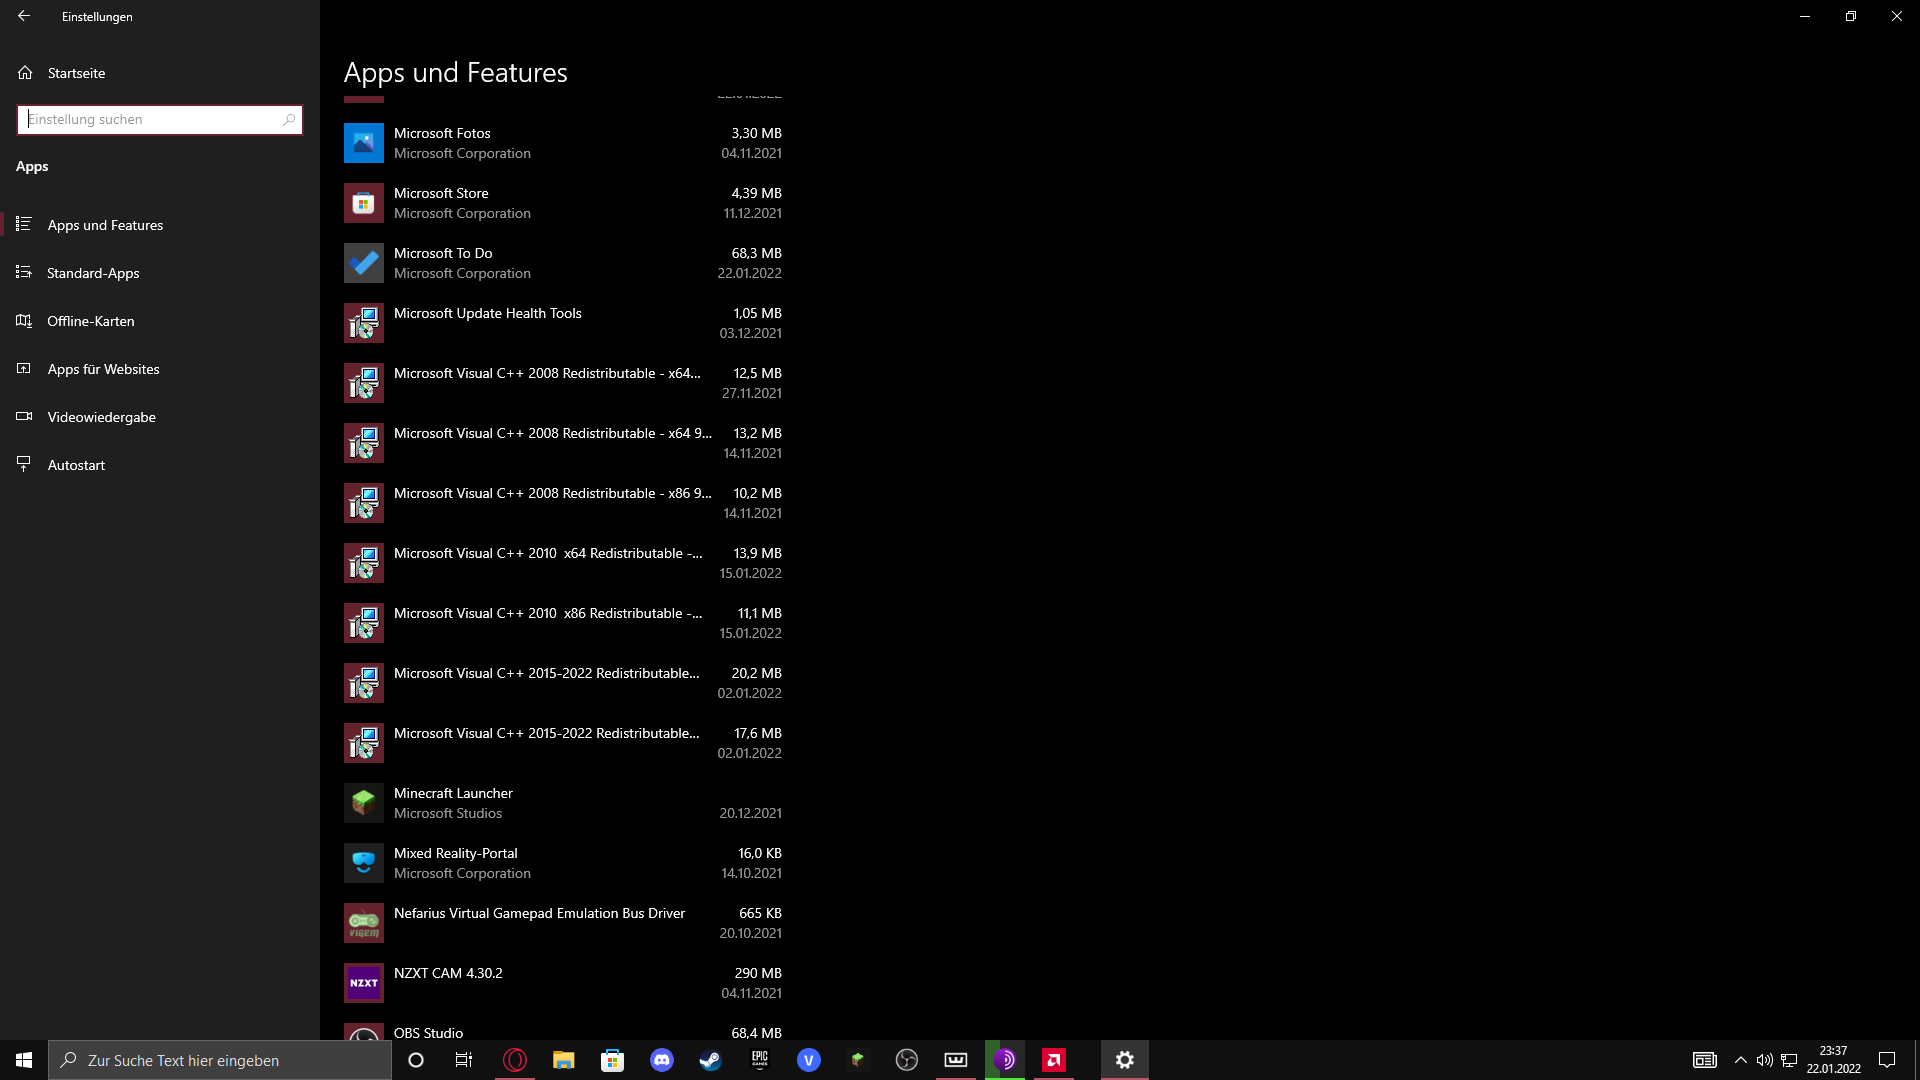Open the Autostart settings page
Viewport: 1920px width, 1080px height.
(x=76, y=465)
